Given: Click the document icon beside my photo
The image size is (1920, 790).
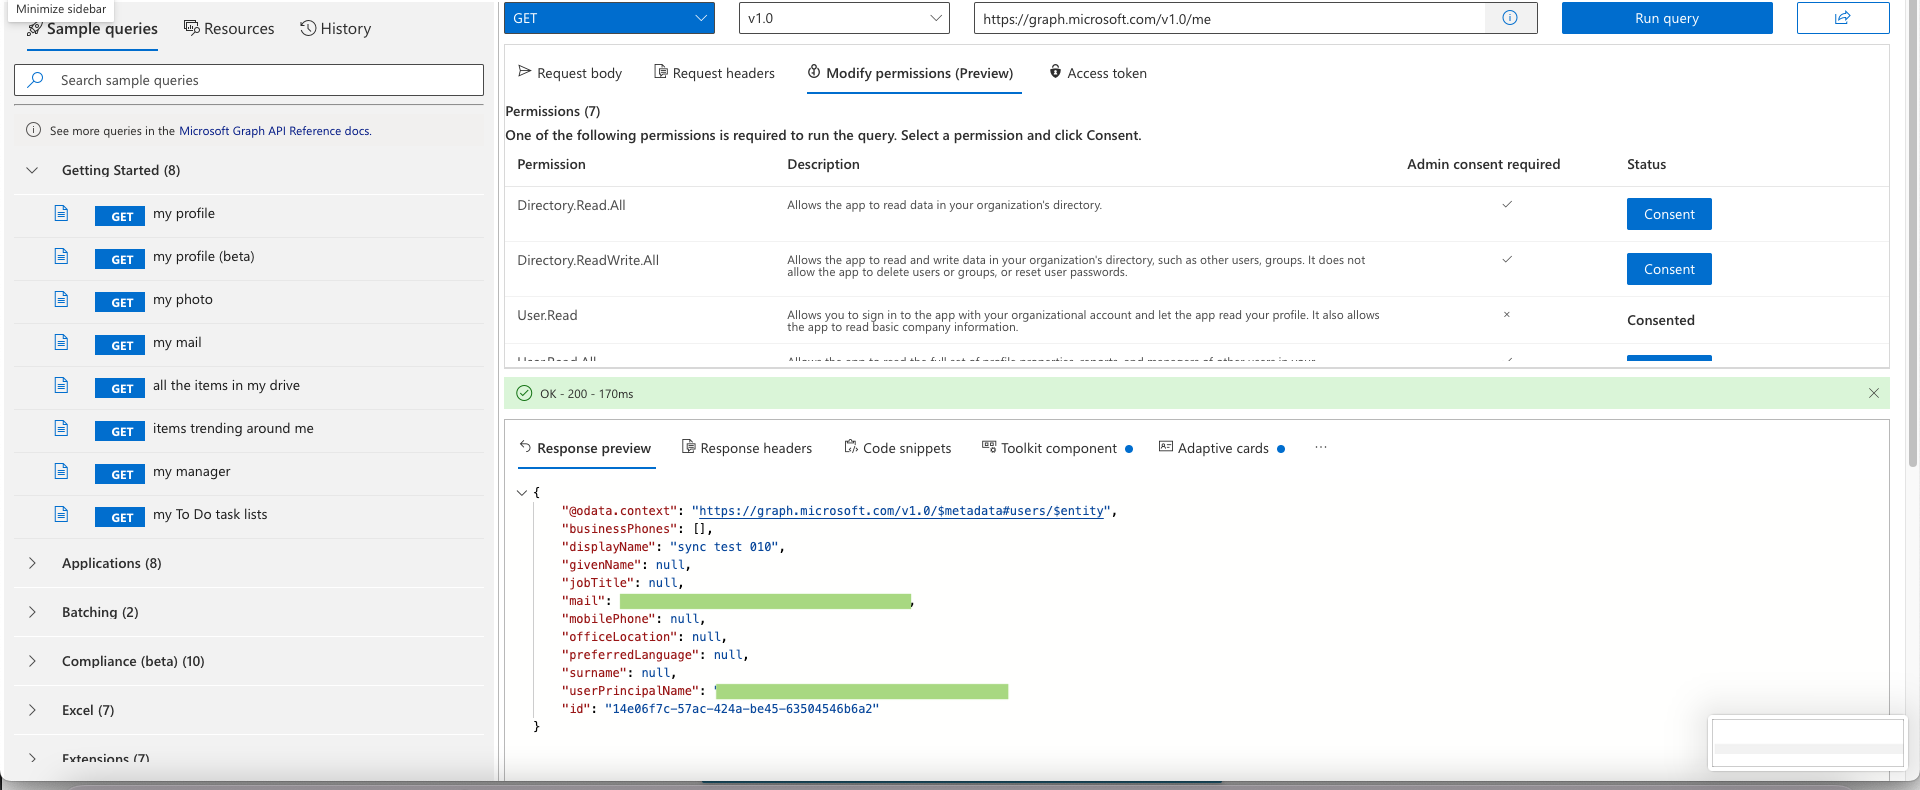Looking at the screenshot, I should coord(61,299).
